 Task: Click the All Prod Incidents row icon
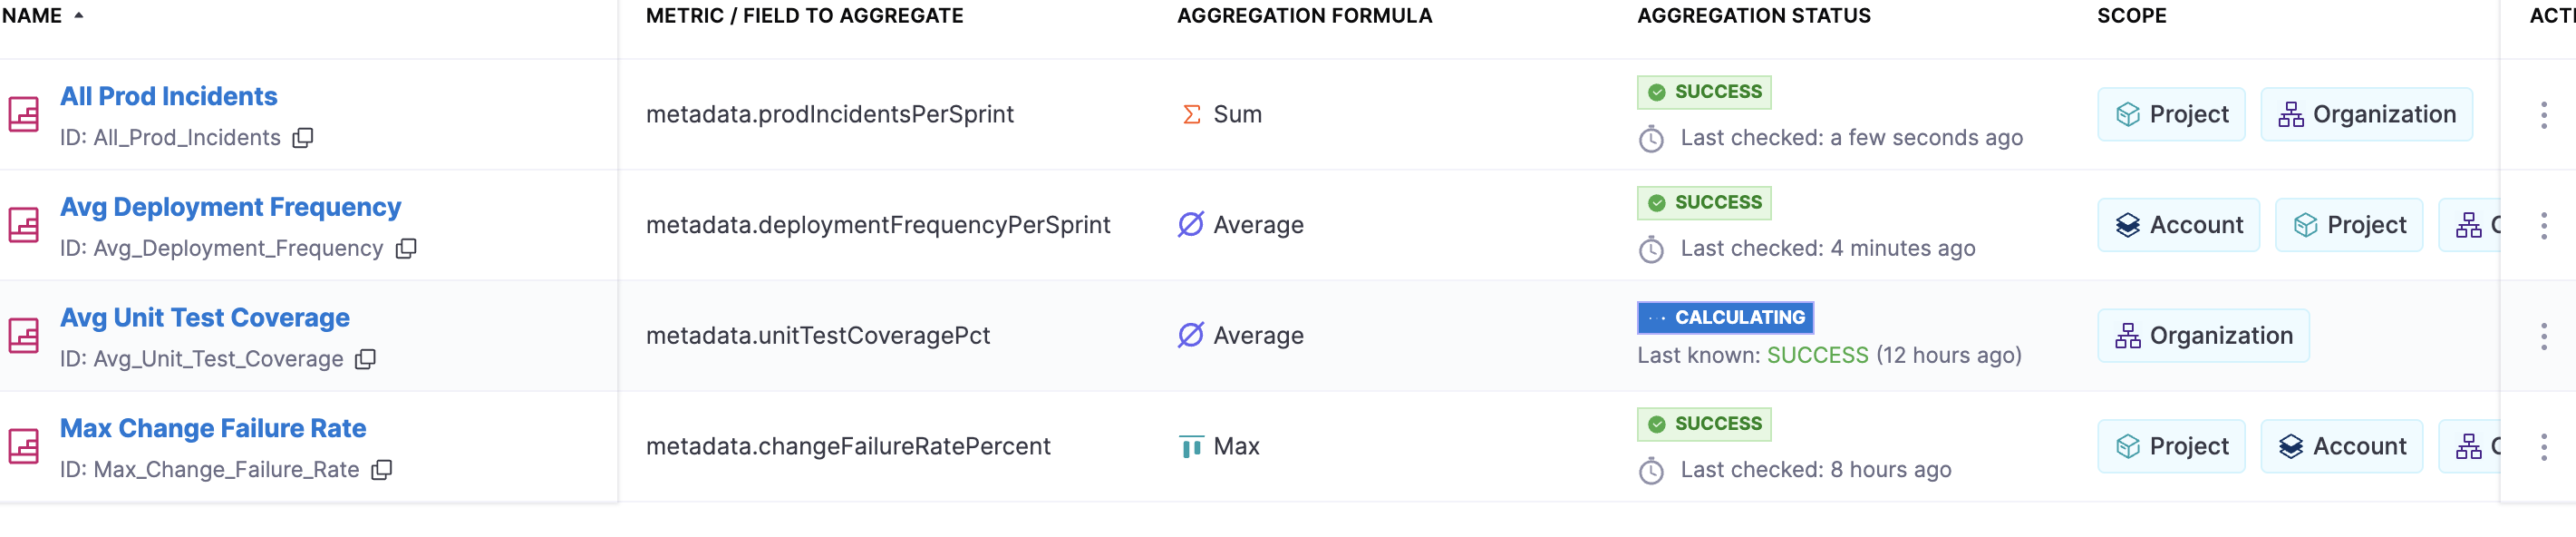tap(24, 115)
